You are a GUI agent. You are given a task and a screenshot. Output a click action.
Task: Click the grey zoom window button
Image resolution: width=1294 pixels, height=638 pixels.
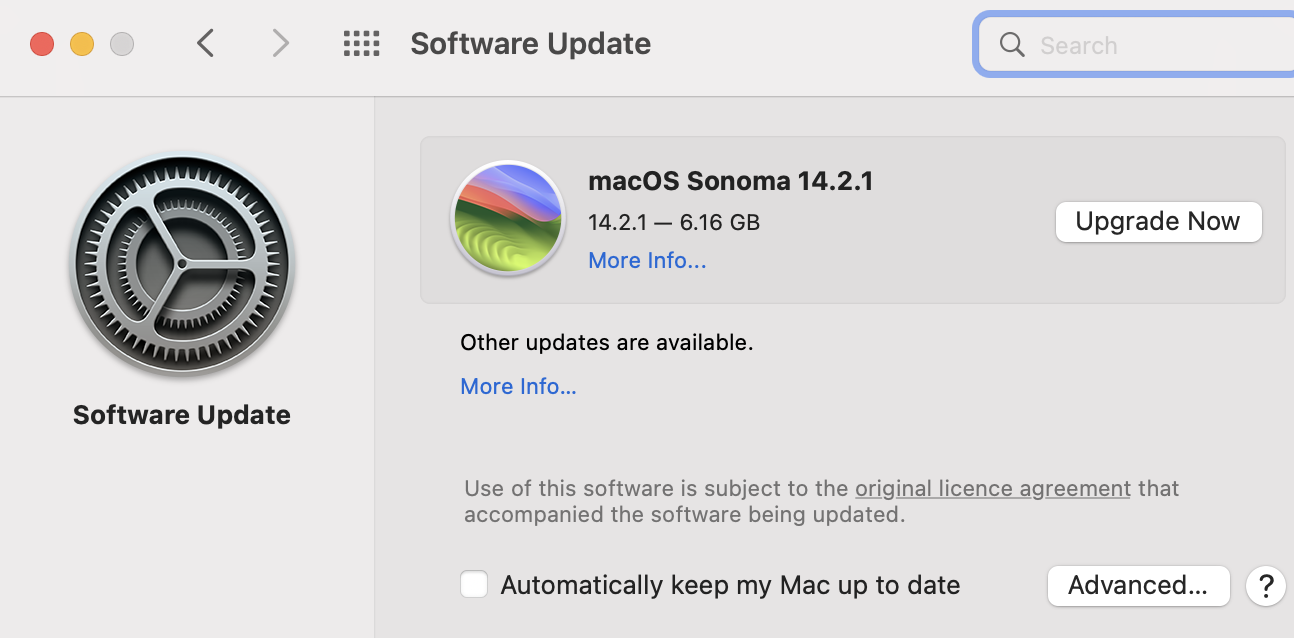122,44
